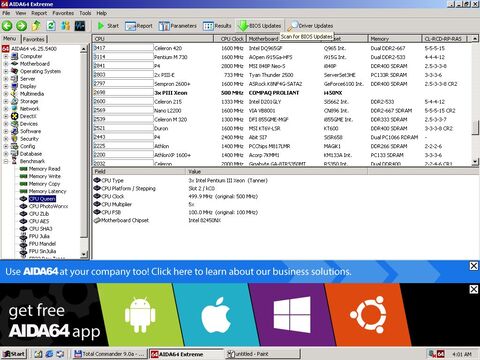The image size is (480, 360).
Task: Open the Tools menu
Action: pos(85,13)
